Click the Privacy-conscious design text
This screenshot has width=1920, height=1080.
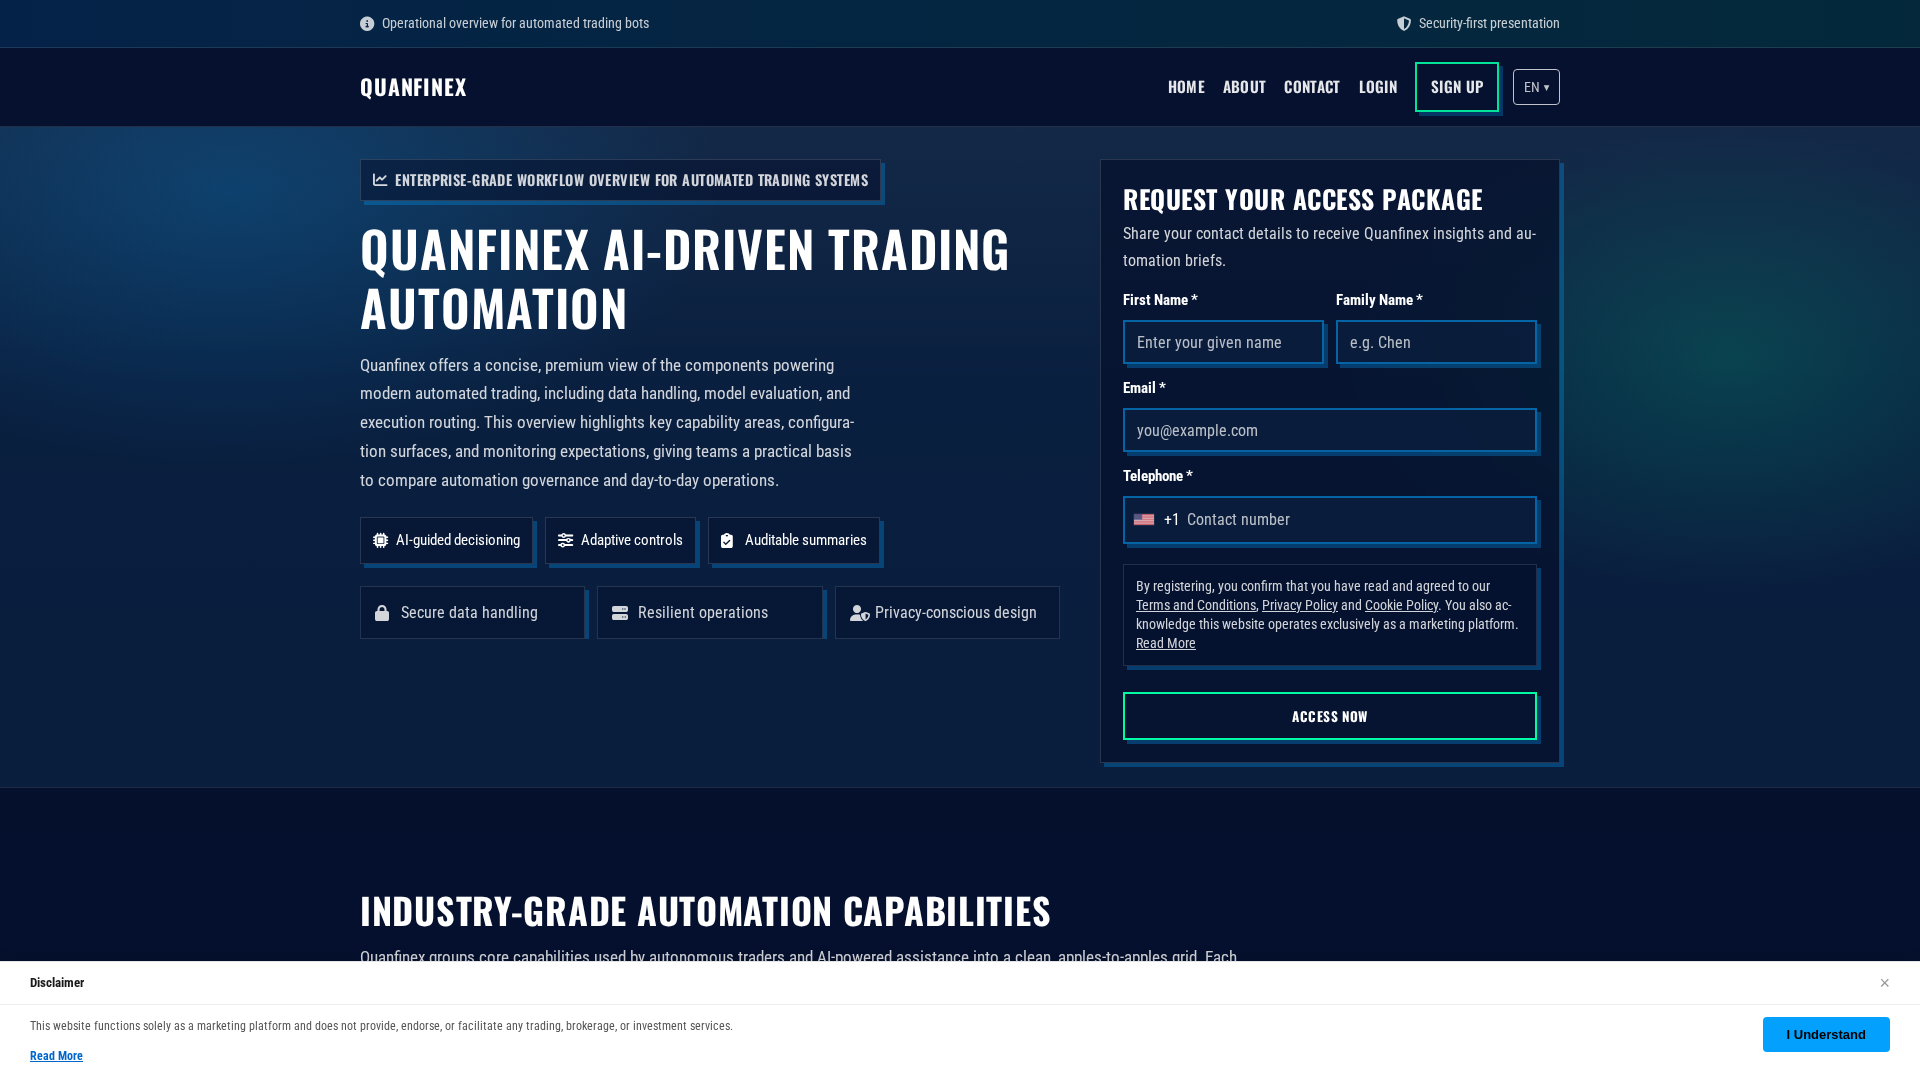pyautogui.click(x=956, y=613)
